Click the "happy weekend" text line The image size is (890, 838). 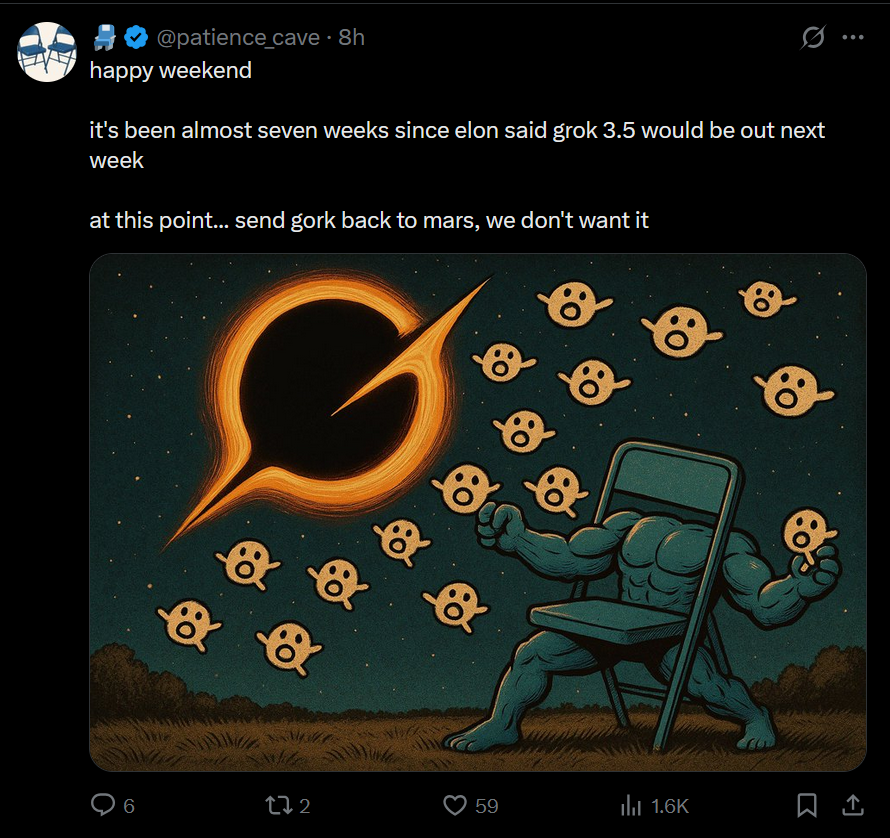[x=170, y=71]
